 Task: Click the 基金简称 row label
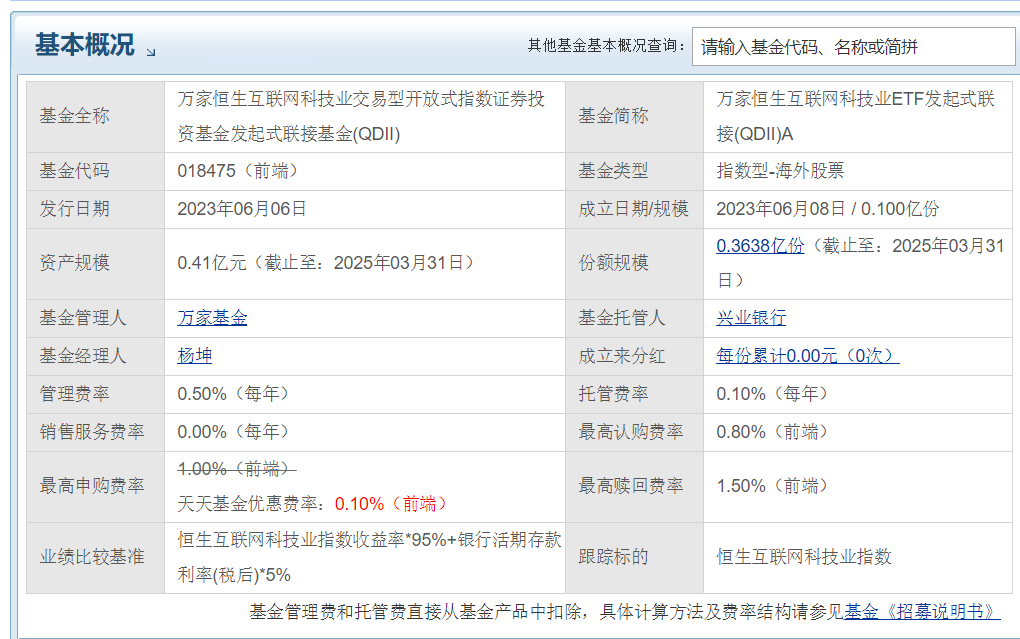coord(613,116)
